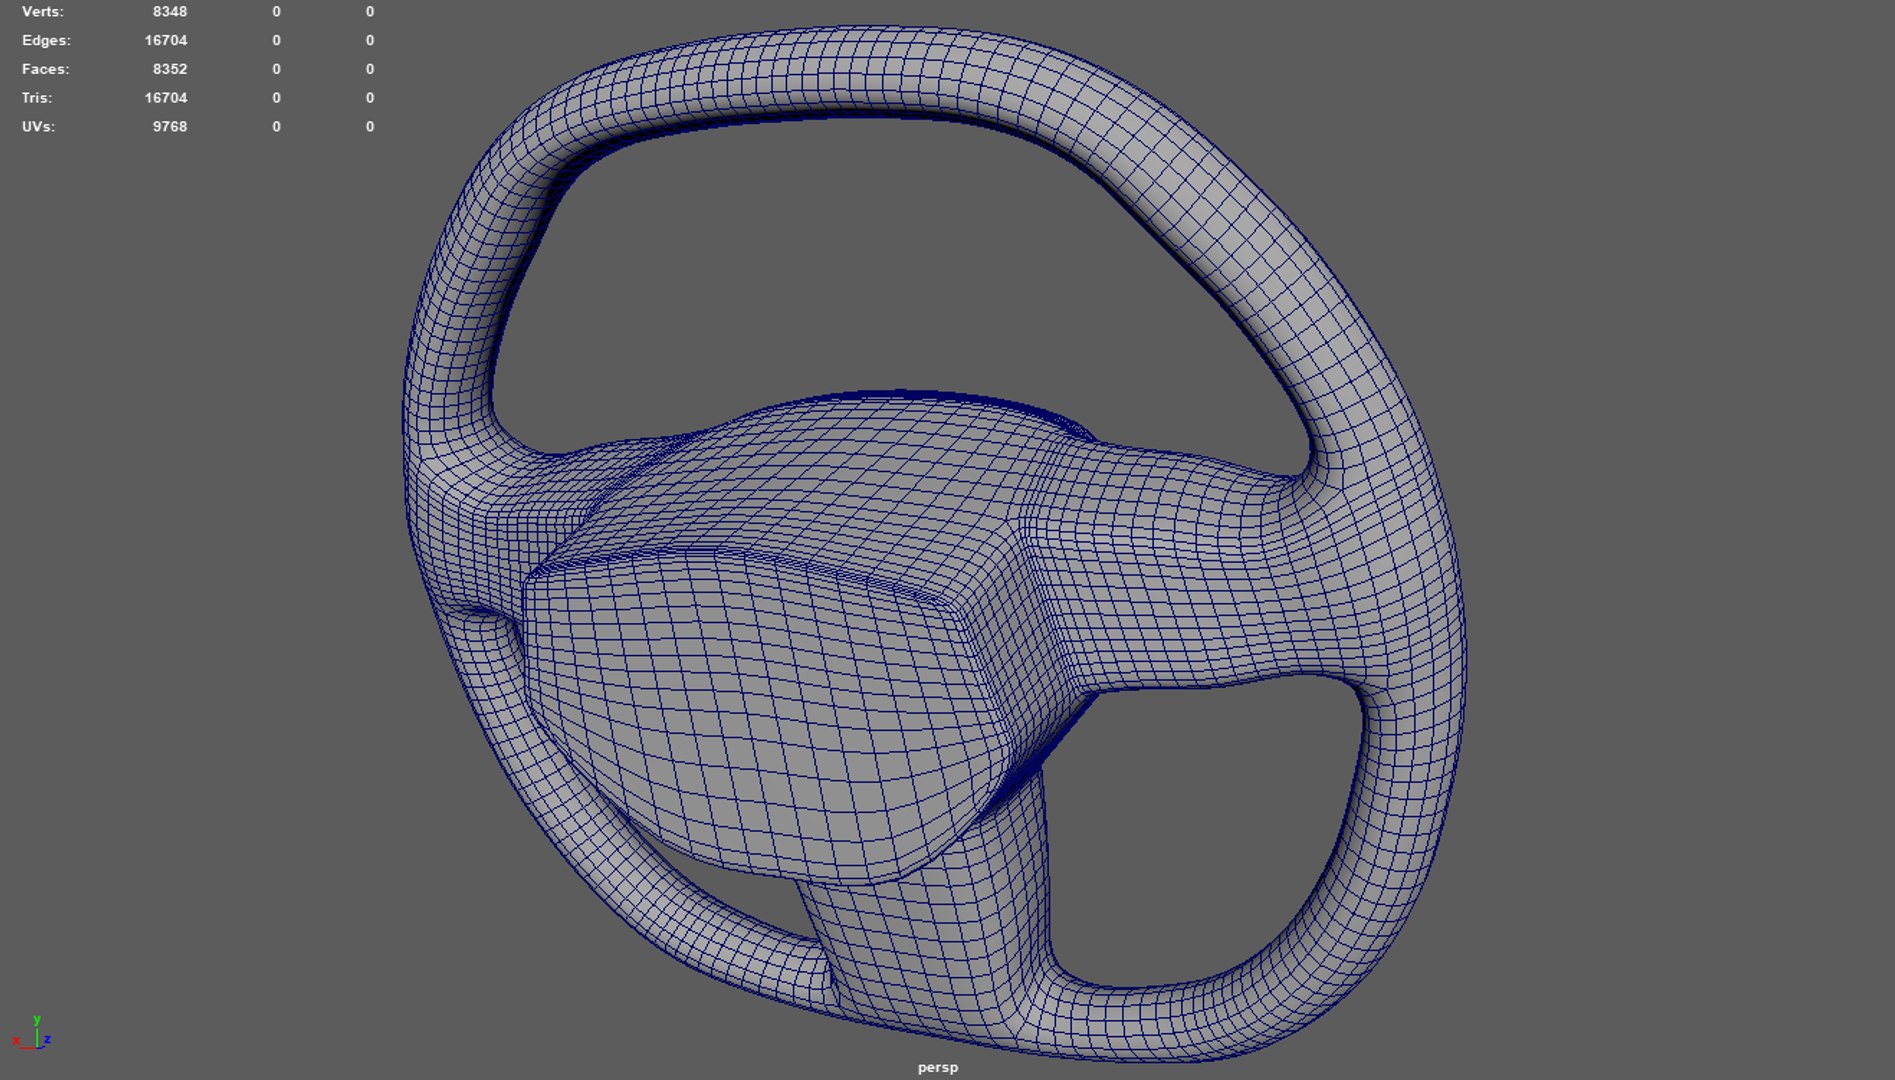Click the Edges count value 16704
This screenshot has width=1895, height=1080.
click(x=166, y=41)
